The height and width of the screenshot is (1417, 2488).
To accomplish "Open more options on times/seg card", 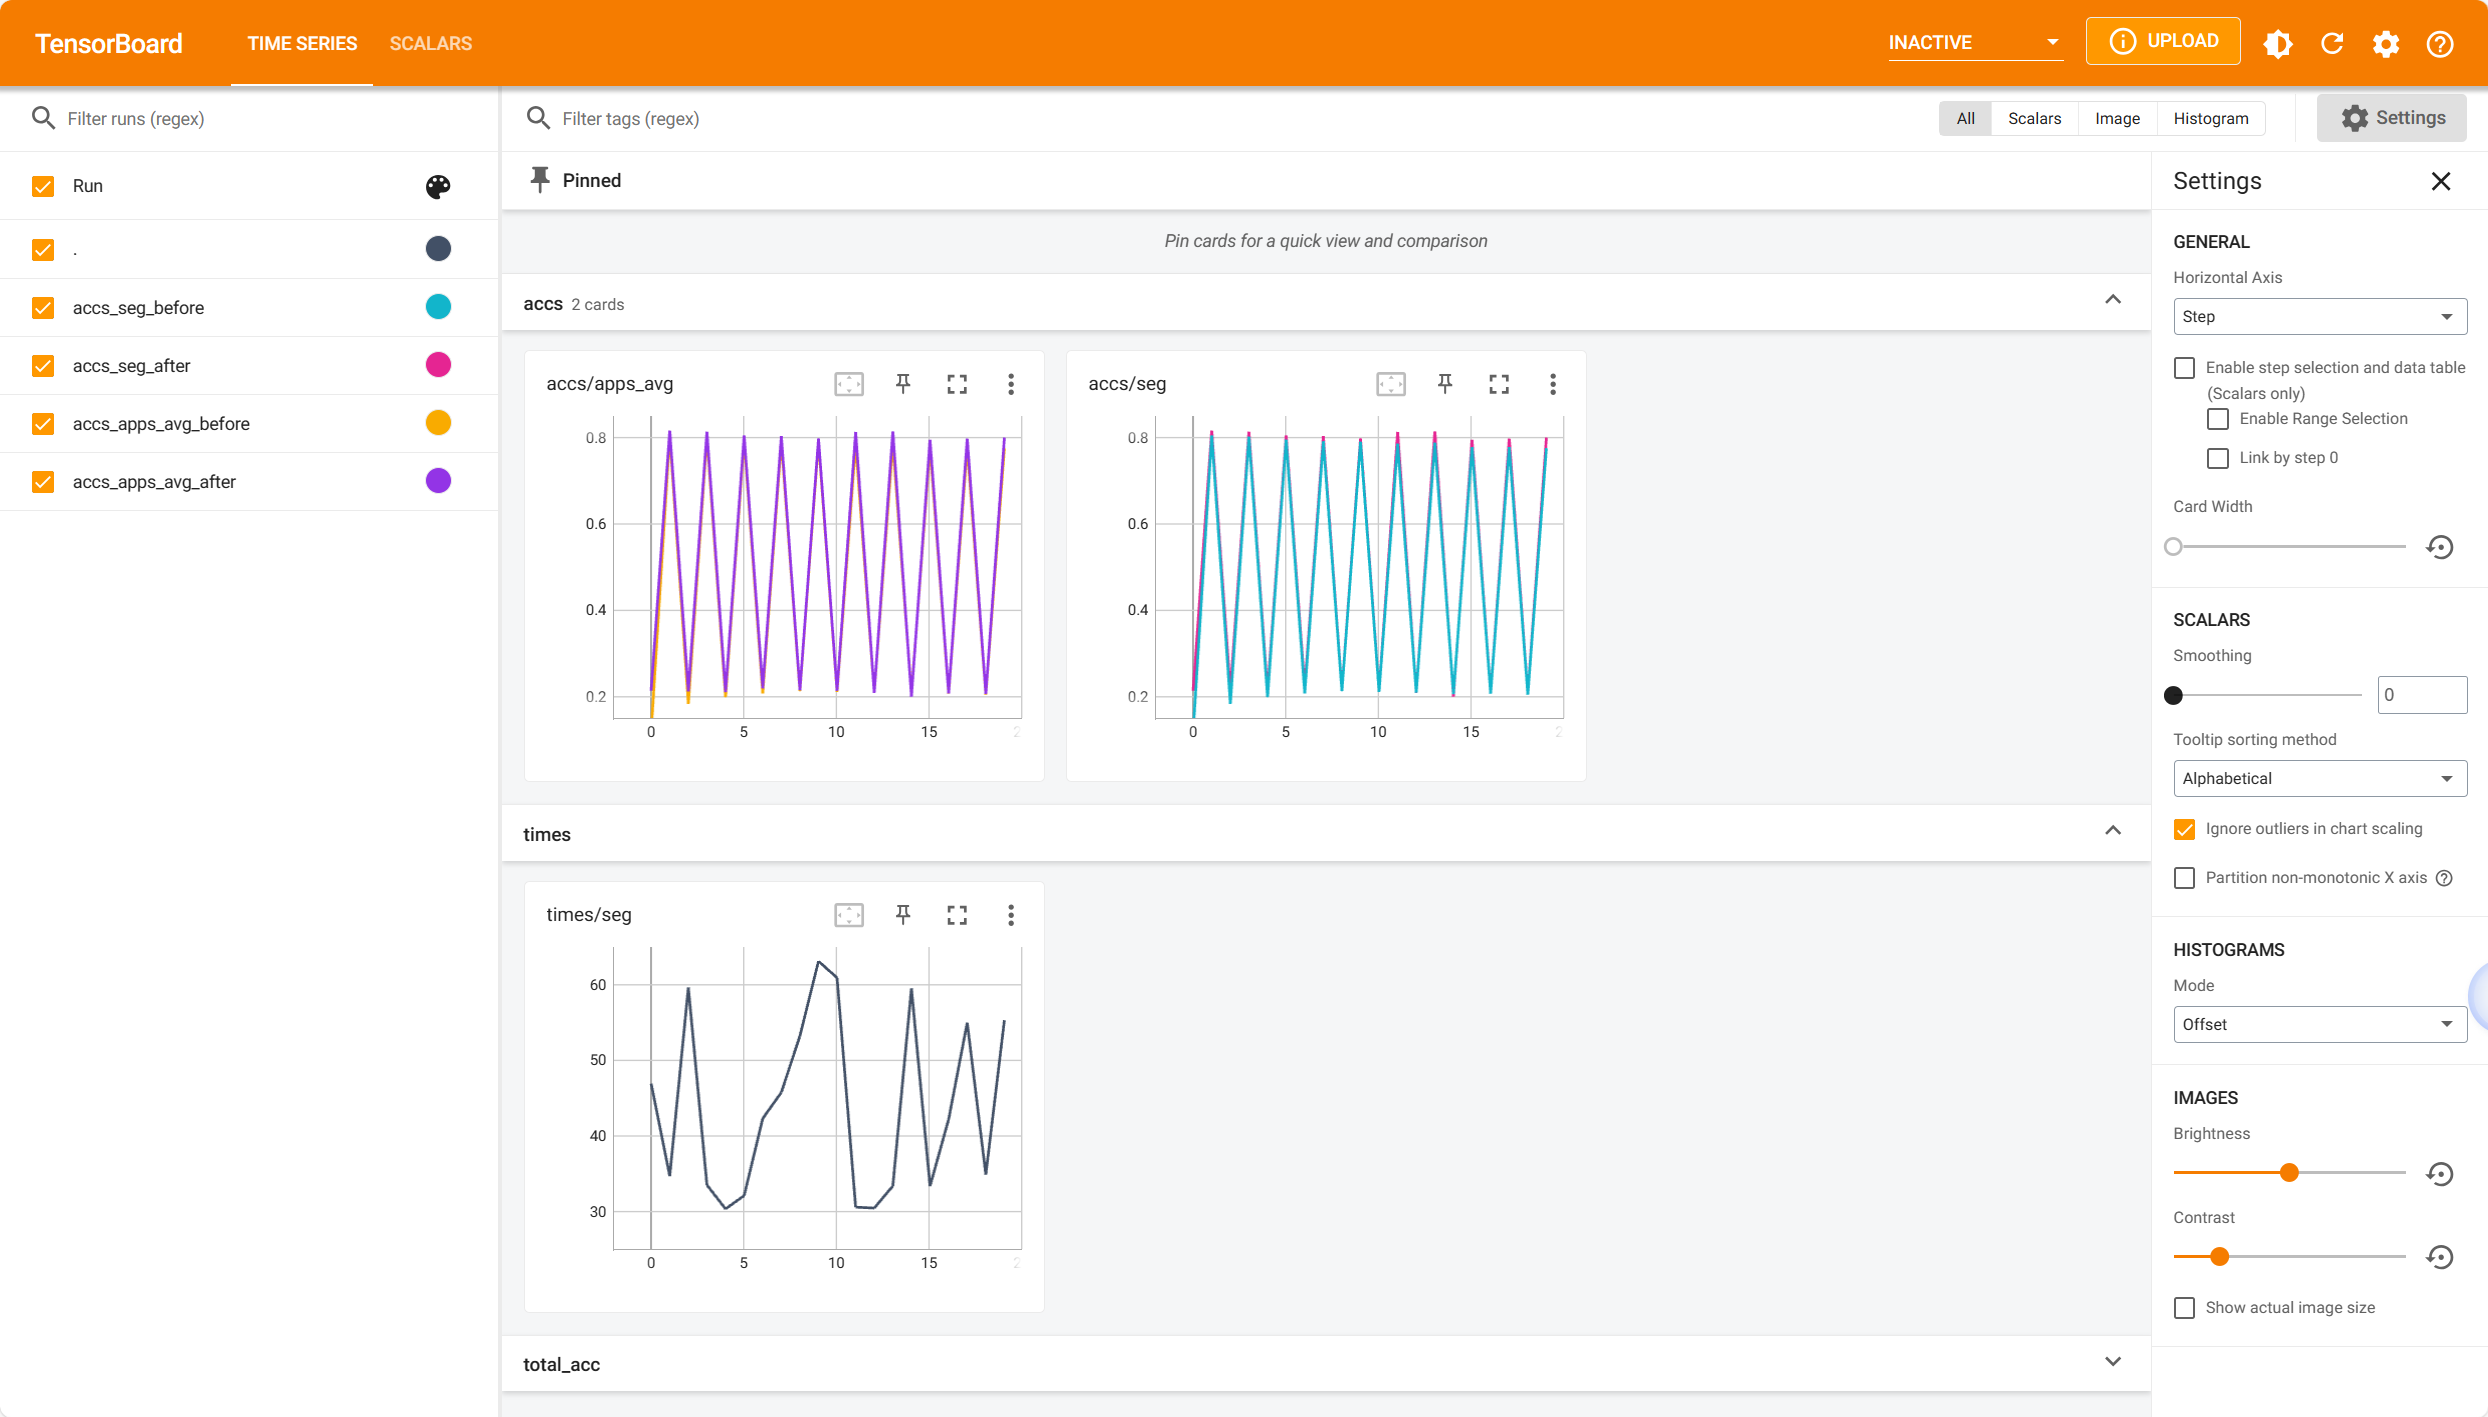I will pyautogui.click(x=1011, y=915).
